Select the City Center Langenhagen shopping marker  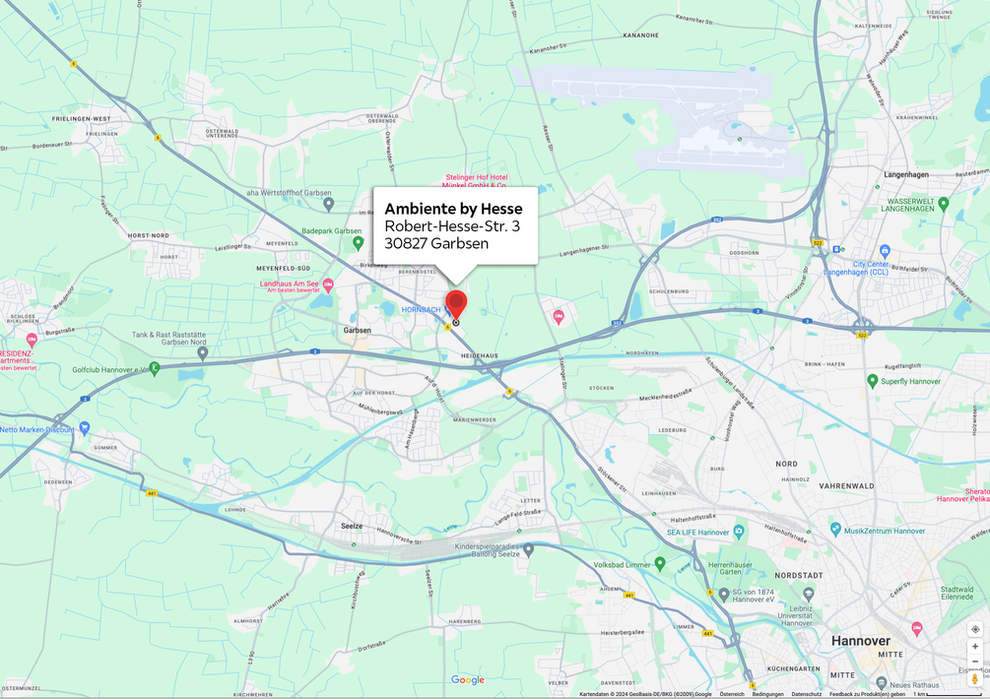coord(885,251)
